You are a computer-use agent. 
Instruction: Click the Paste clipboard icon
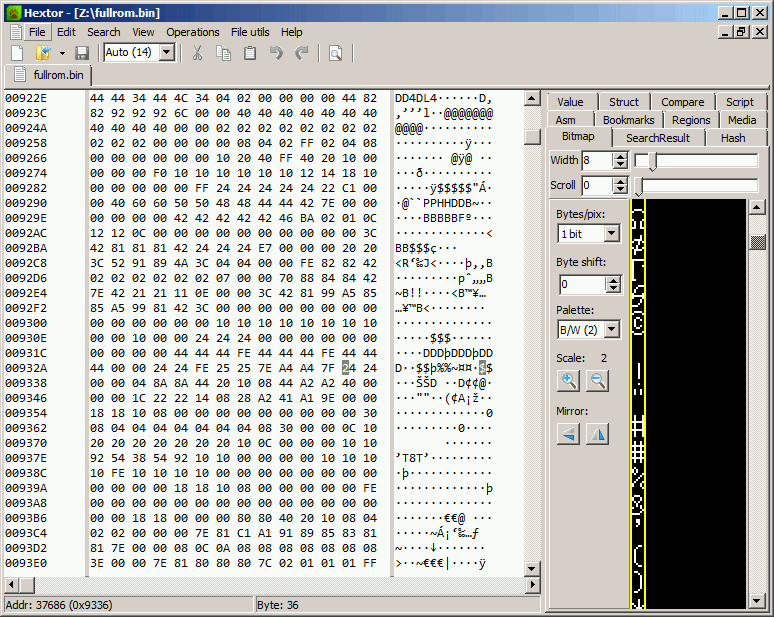(x=250, y=53)
